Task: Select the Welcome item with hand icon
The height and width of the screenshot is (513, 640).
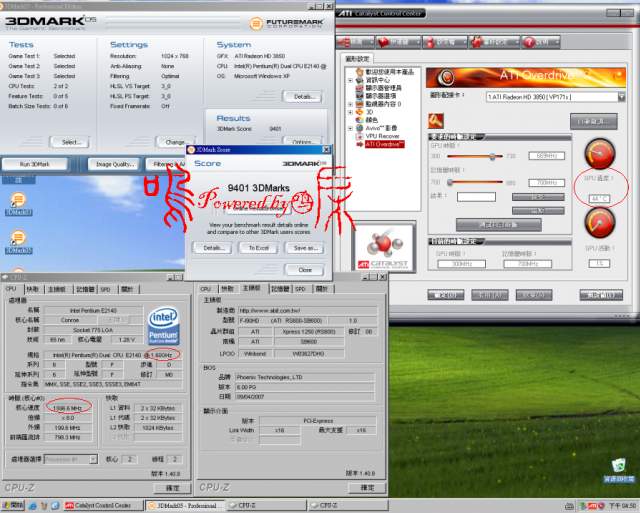Action: coord(385,72)
